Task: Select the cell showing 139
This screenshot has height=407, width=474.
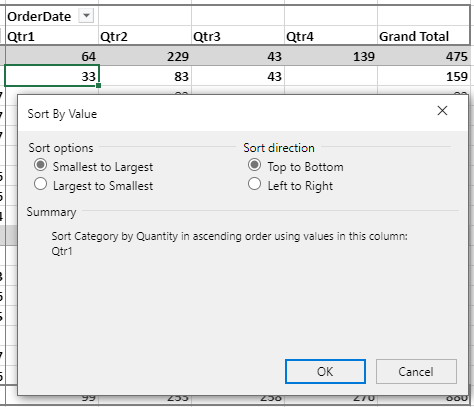Action: (331, 56)
